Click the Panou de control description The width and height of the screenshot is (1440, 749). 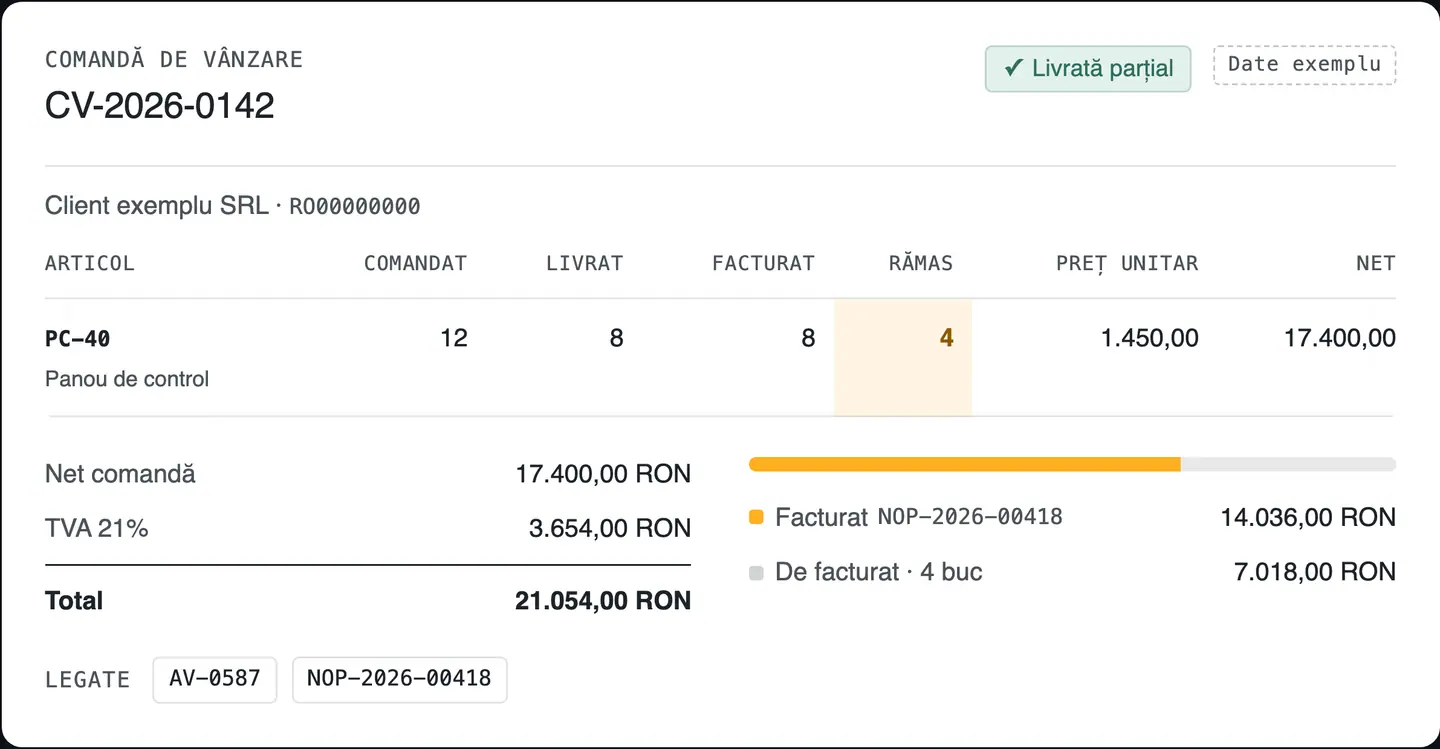click(x=127, y=379)
